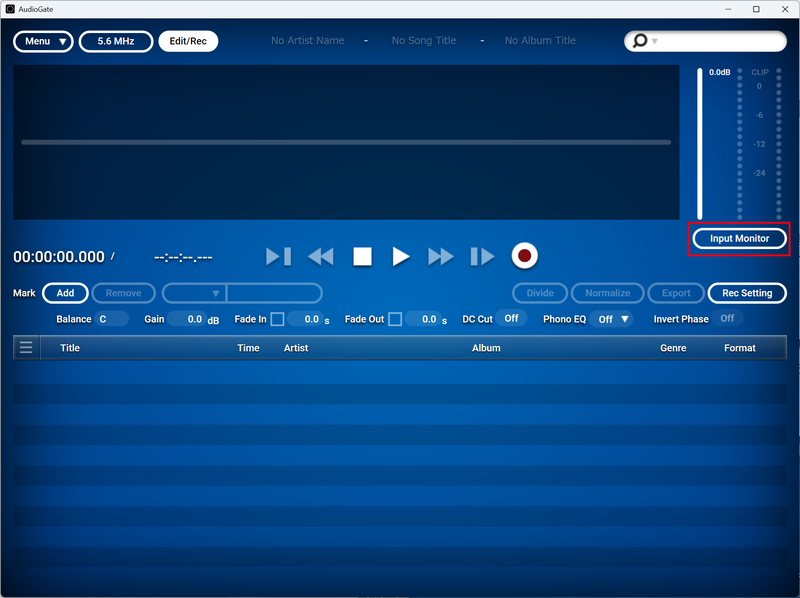The image size is (800, 598).
Task: Toggle the Invert Phase Off switch
Action: coord(727,318)
